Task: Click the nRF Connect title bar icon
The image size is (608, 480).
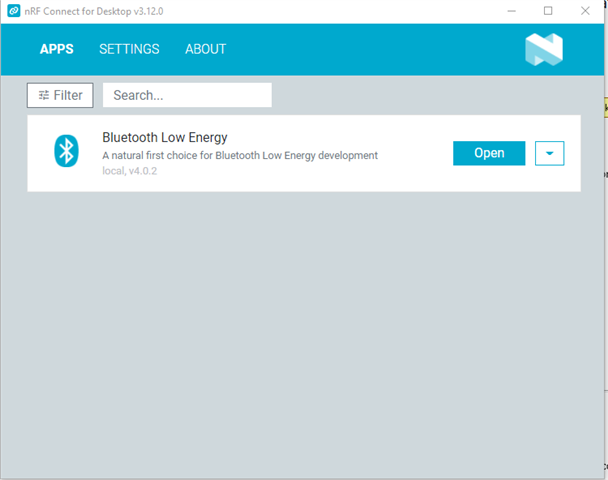Action: (14, 11)
